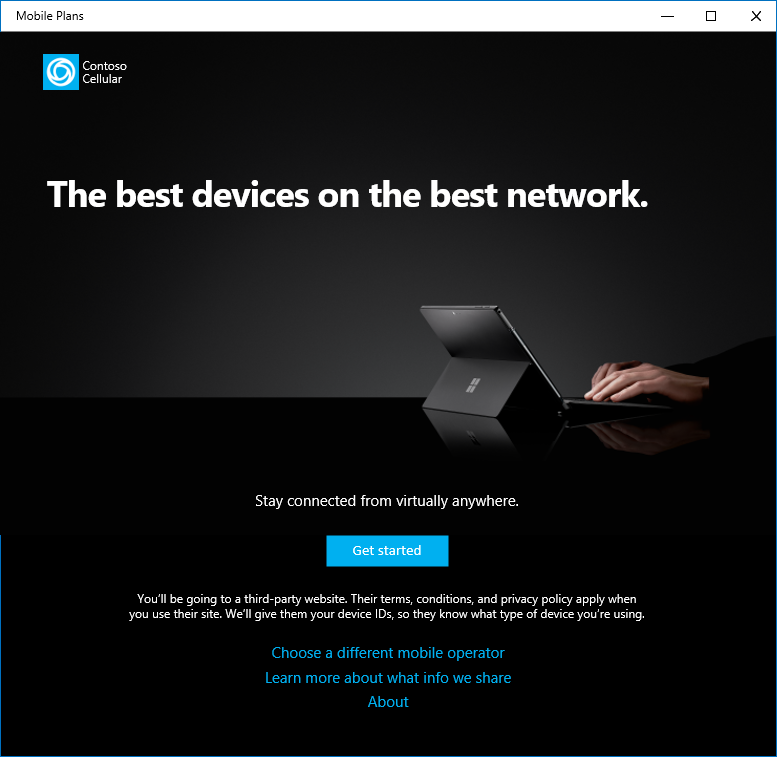Click the tablet kickstand in the hero image

pos(475,387)
